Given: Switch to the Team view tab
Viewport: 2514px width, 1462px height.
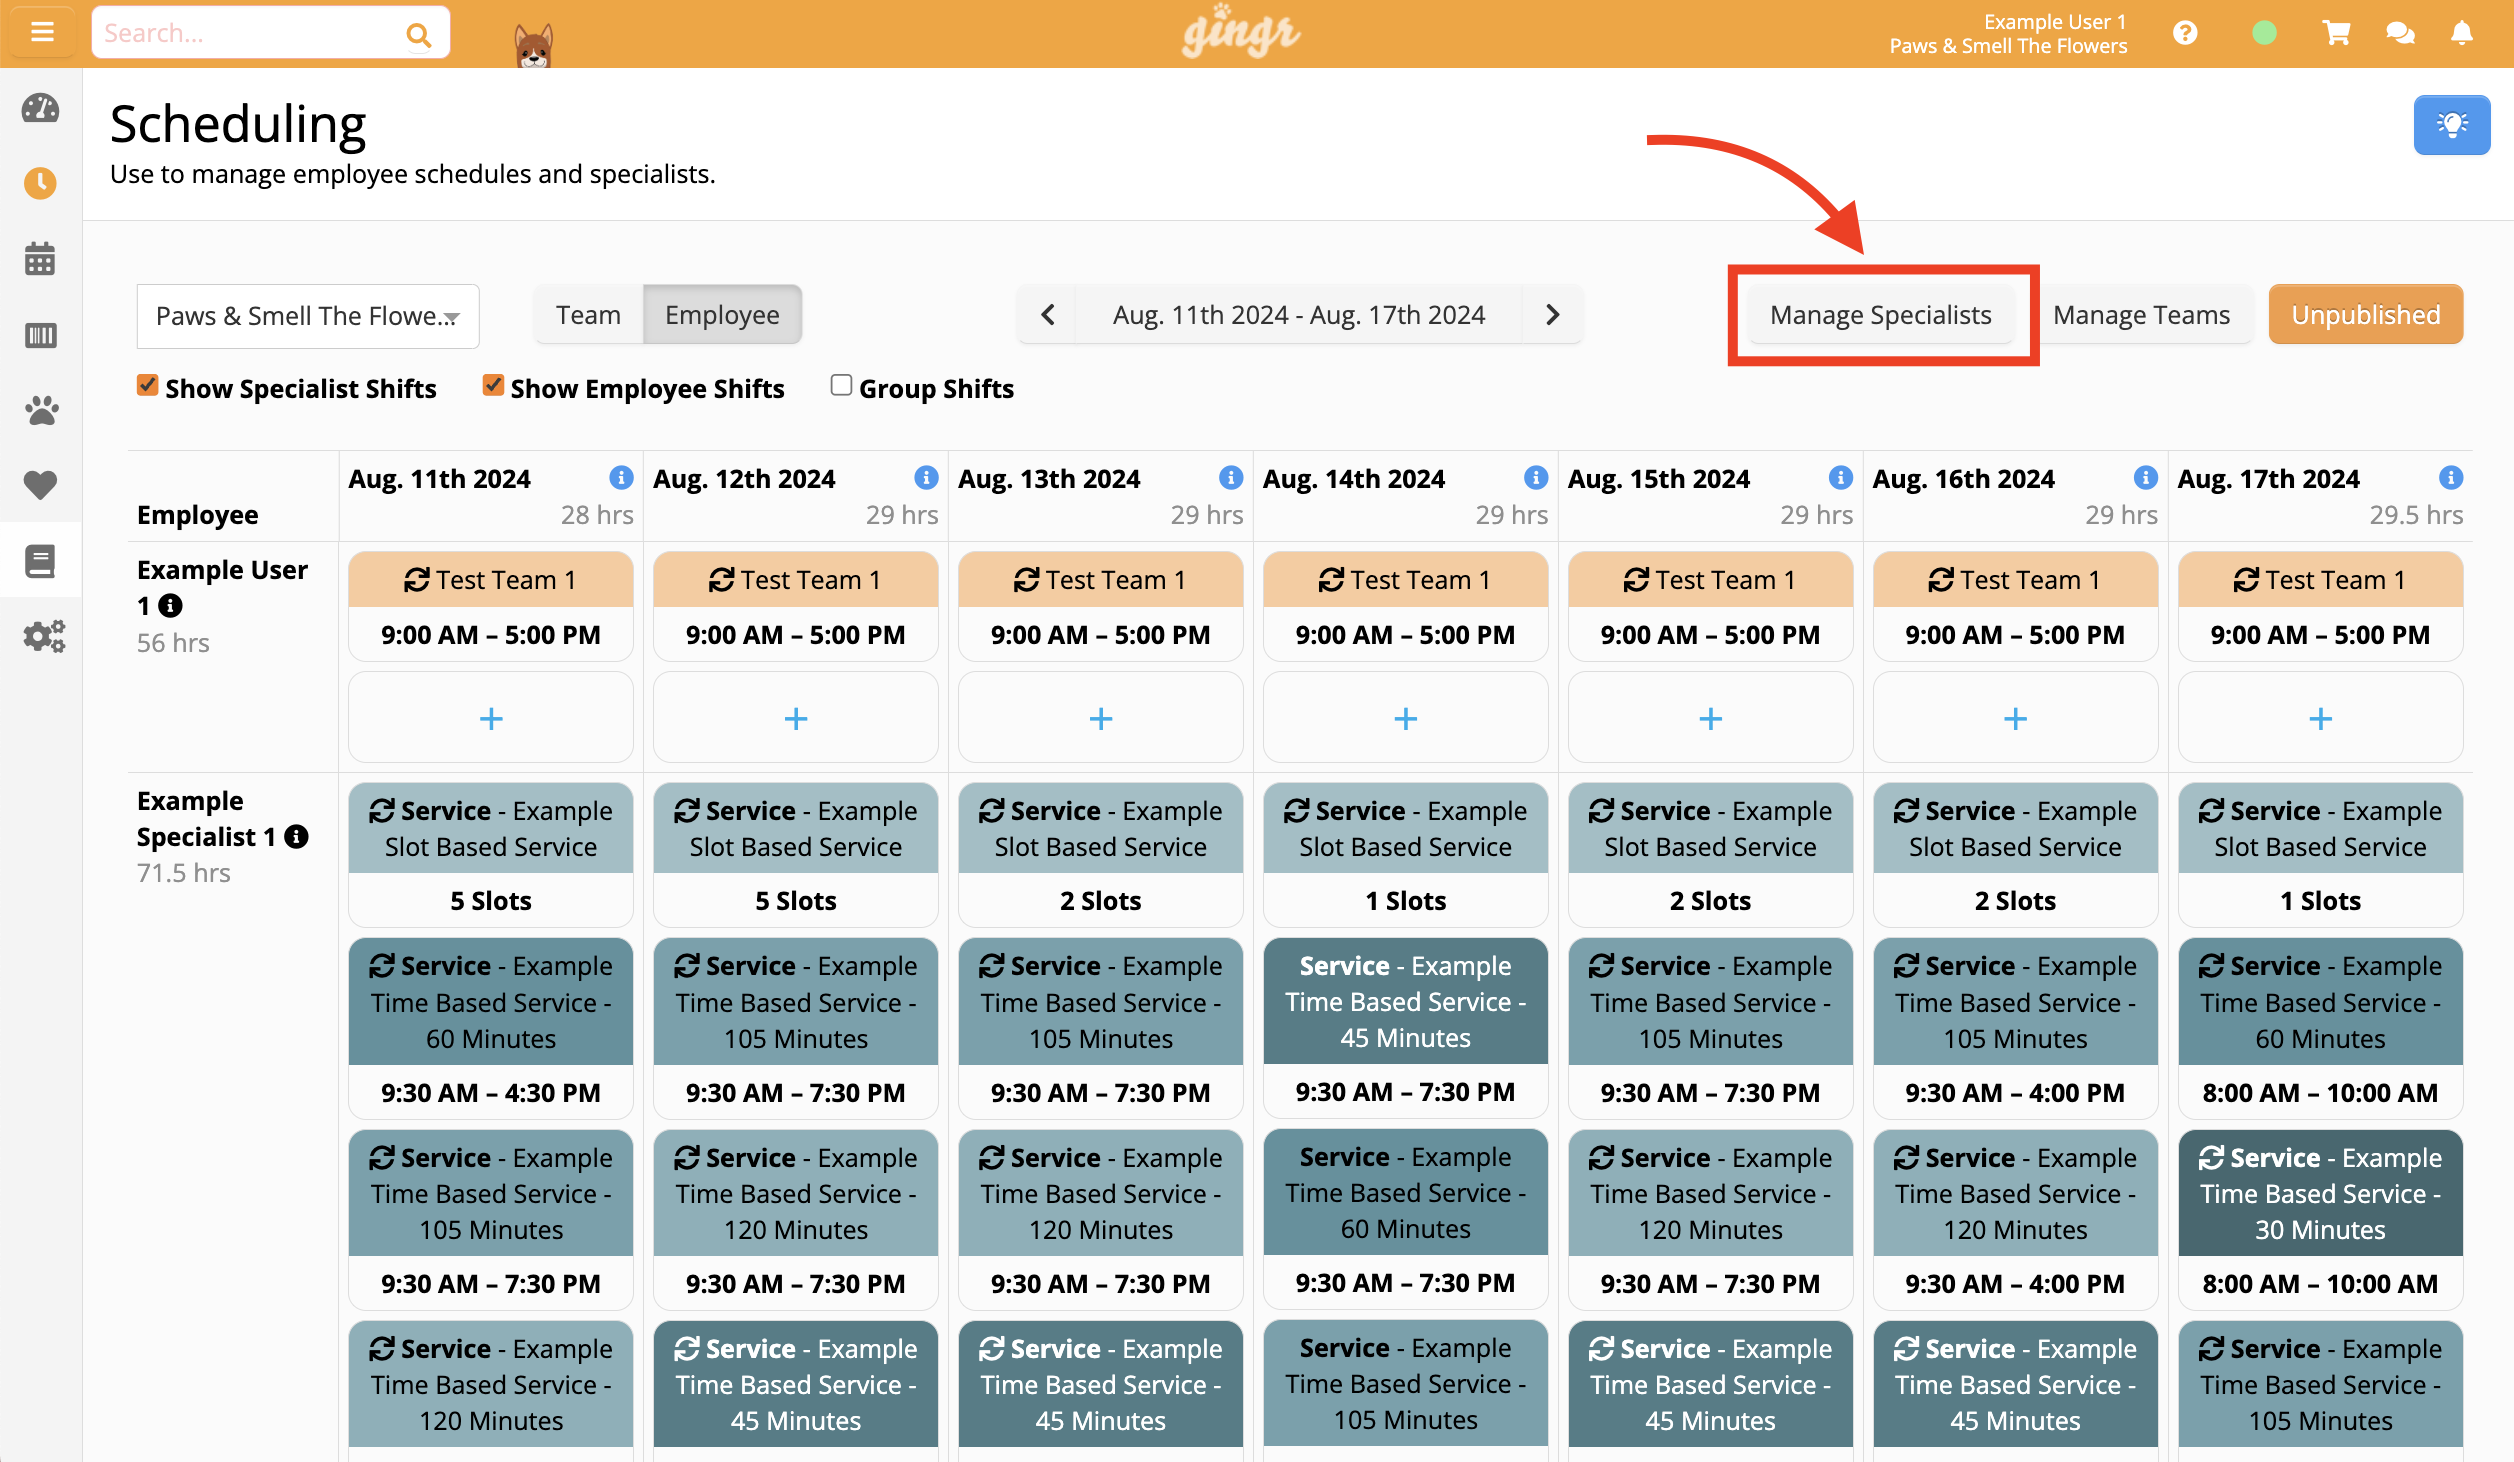Looking at the screenshot, I should tap(588, 314).
